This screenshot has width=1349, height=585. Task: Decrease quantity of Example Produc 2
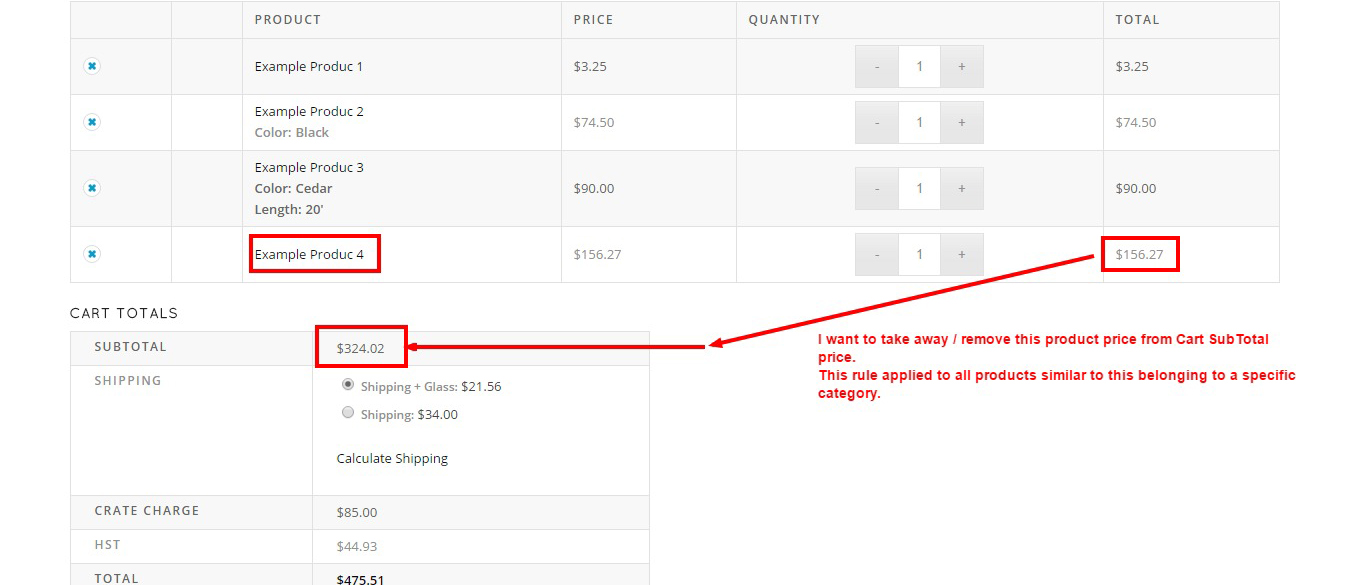tap(877, 123)
